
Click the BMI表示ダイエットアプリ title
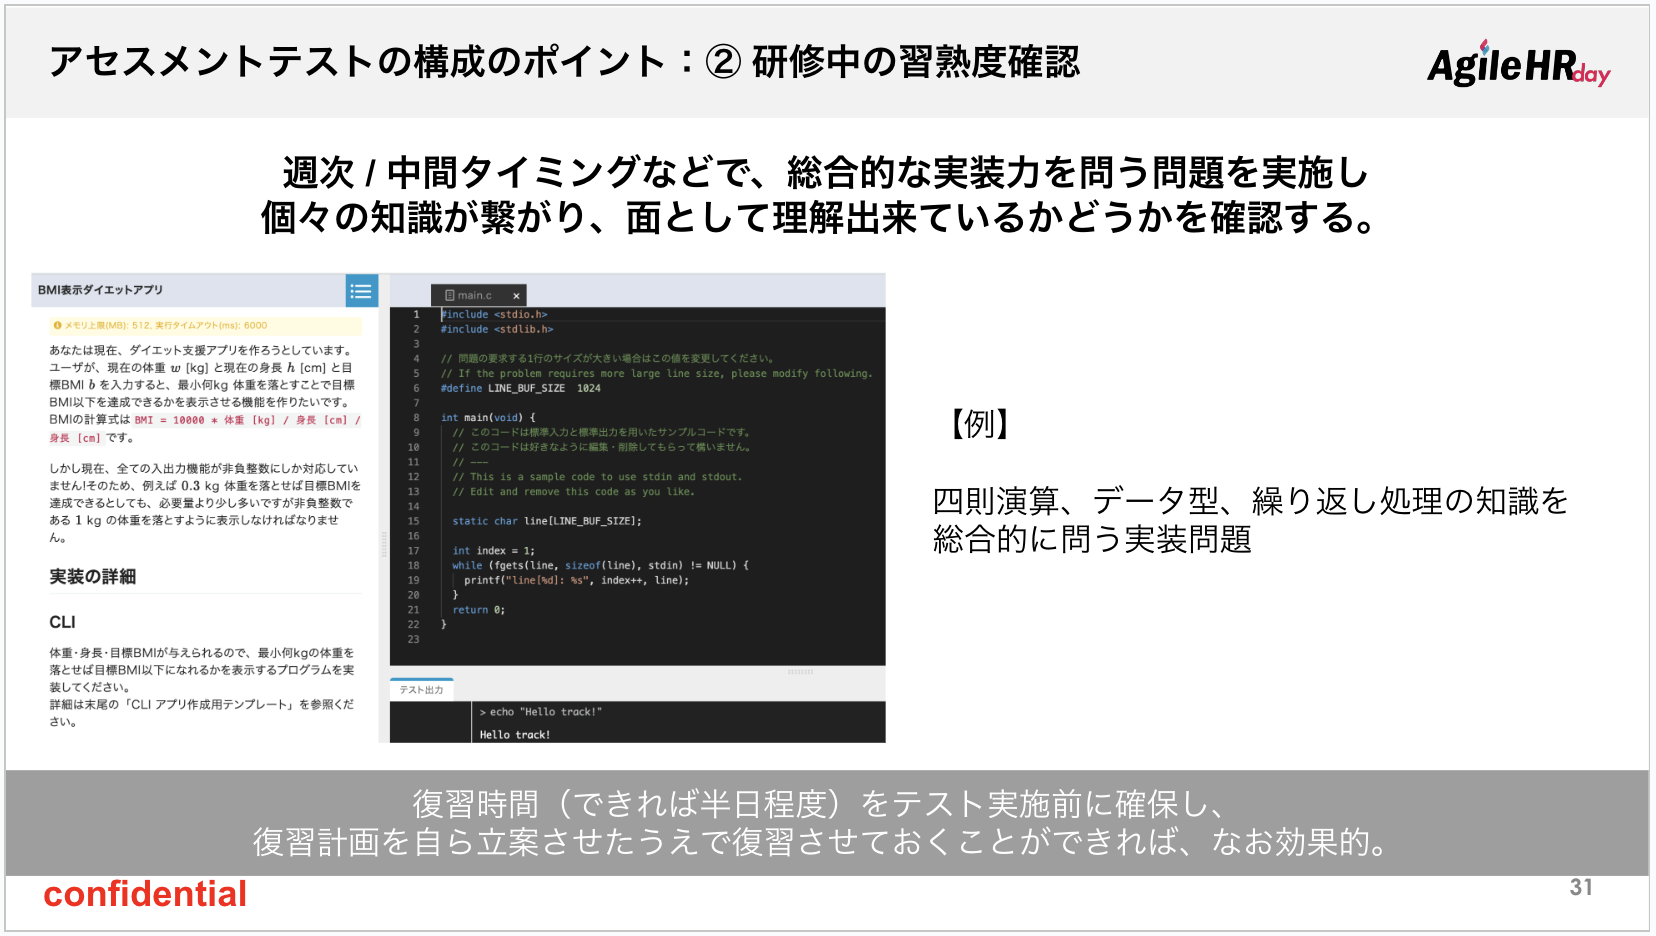[100, 290]
